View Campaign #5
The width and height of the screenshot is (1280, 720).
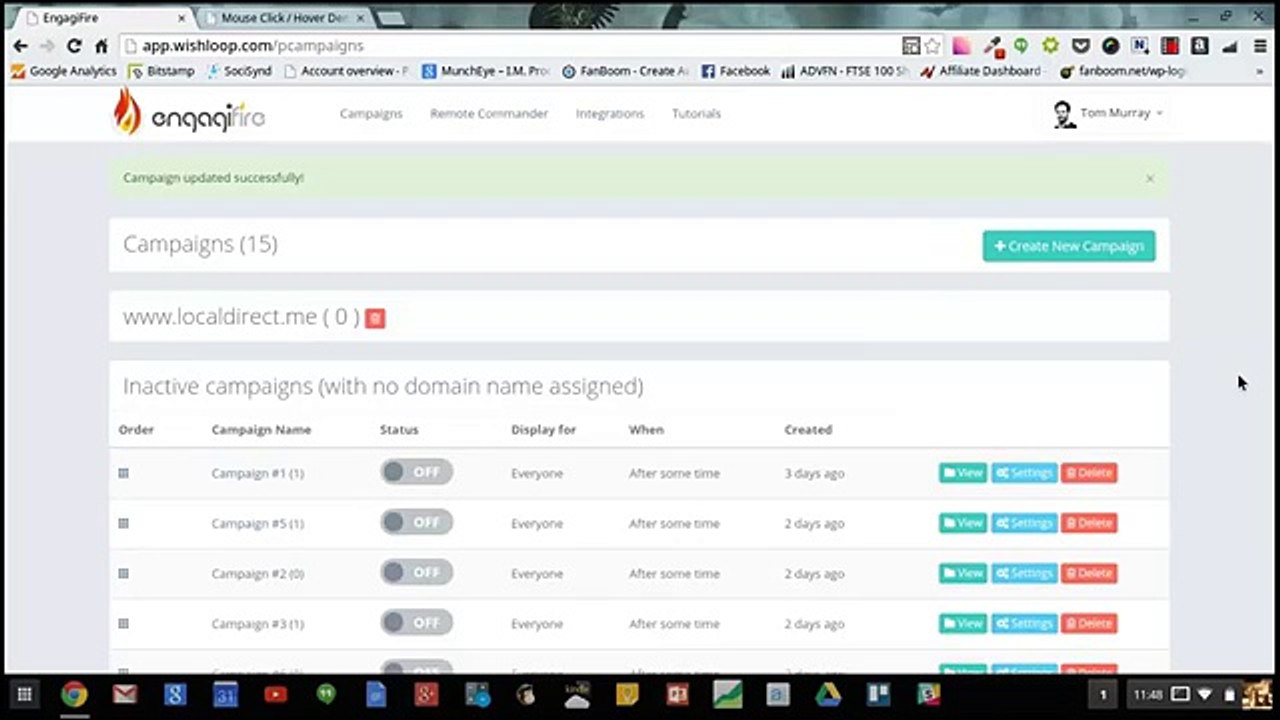963,523
